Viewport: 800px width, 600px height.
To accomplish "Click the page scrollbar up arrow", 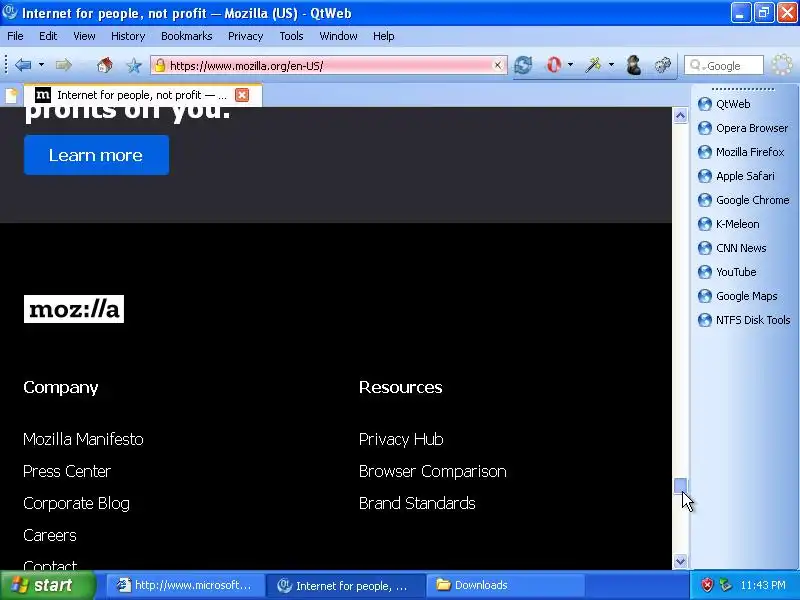I will click(x=680, y=116).
